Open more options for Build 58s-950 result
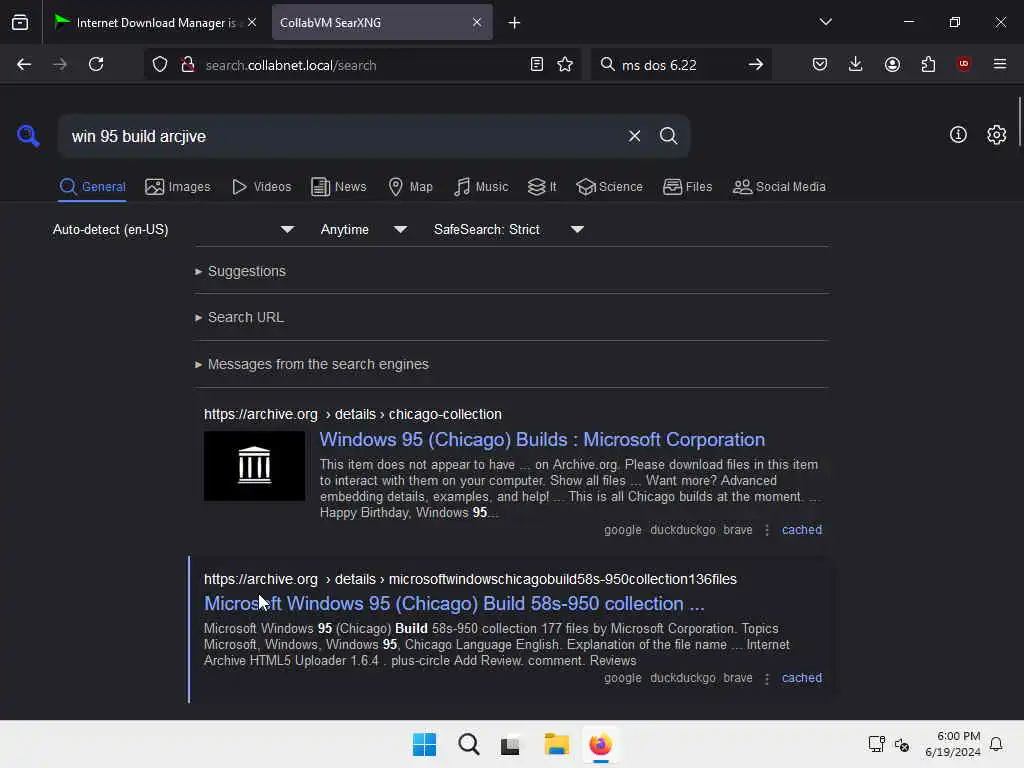Screen dimensions: 1024x768 point(767,679)
